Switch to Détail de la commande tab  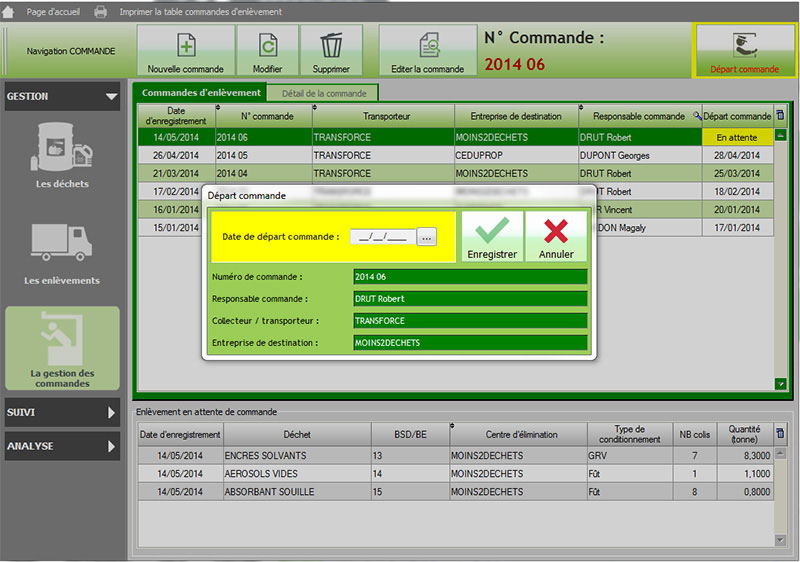(x=324, y=93)
